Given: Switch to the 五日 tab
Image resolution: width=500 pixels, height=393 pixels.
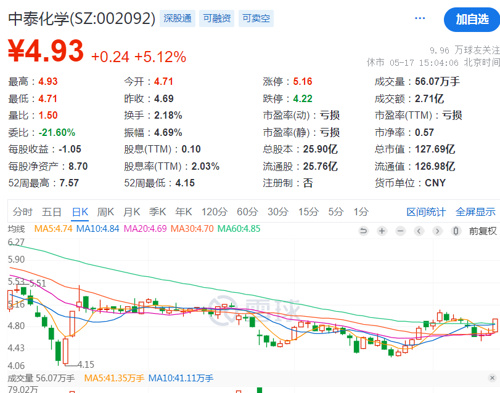Looking at the screenshot, I should 52,212.
